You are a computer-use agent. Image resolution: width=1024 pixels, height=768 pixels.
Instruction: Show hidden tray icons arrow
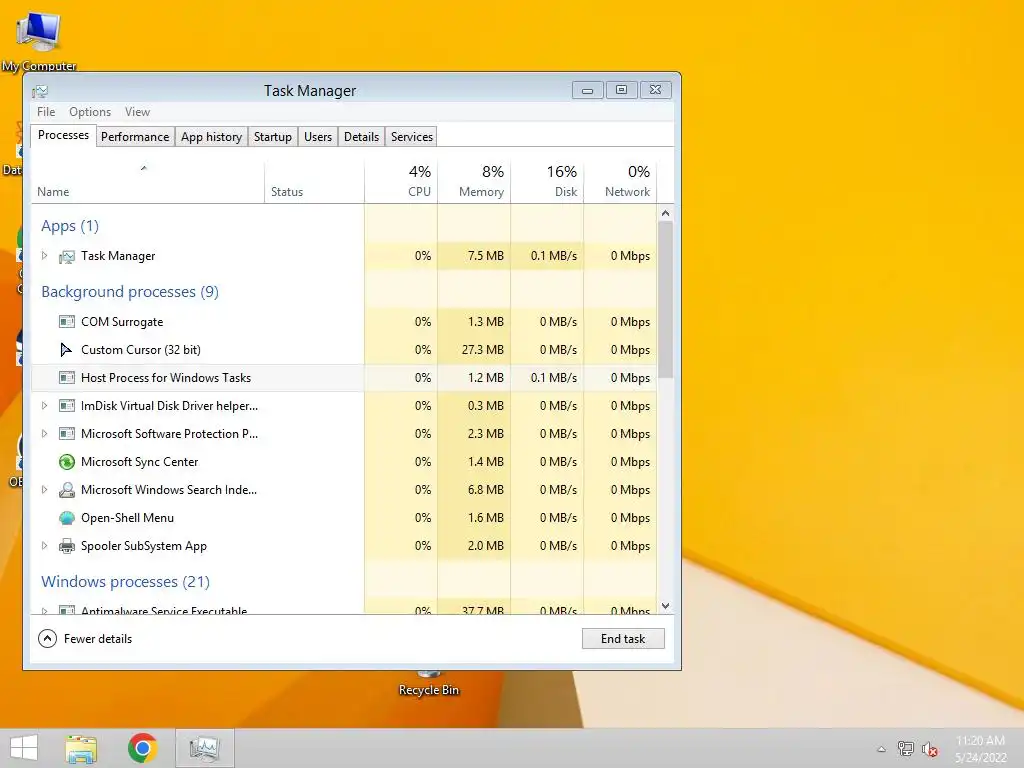pos(882,749)
